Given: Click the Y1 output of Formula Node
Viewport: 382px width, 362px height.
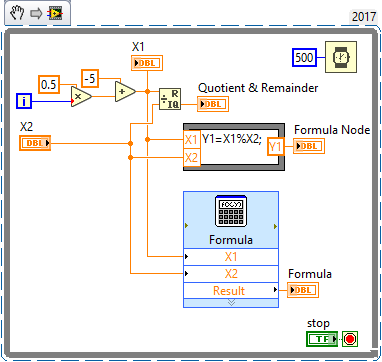Looking at the screenshot, I should (275, 146).
